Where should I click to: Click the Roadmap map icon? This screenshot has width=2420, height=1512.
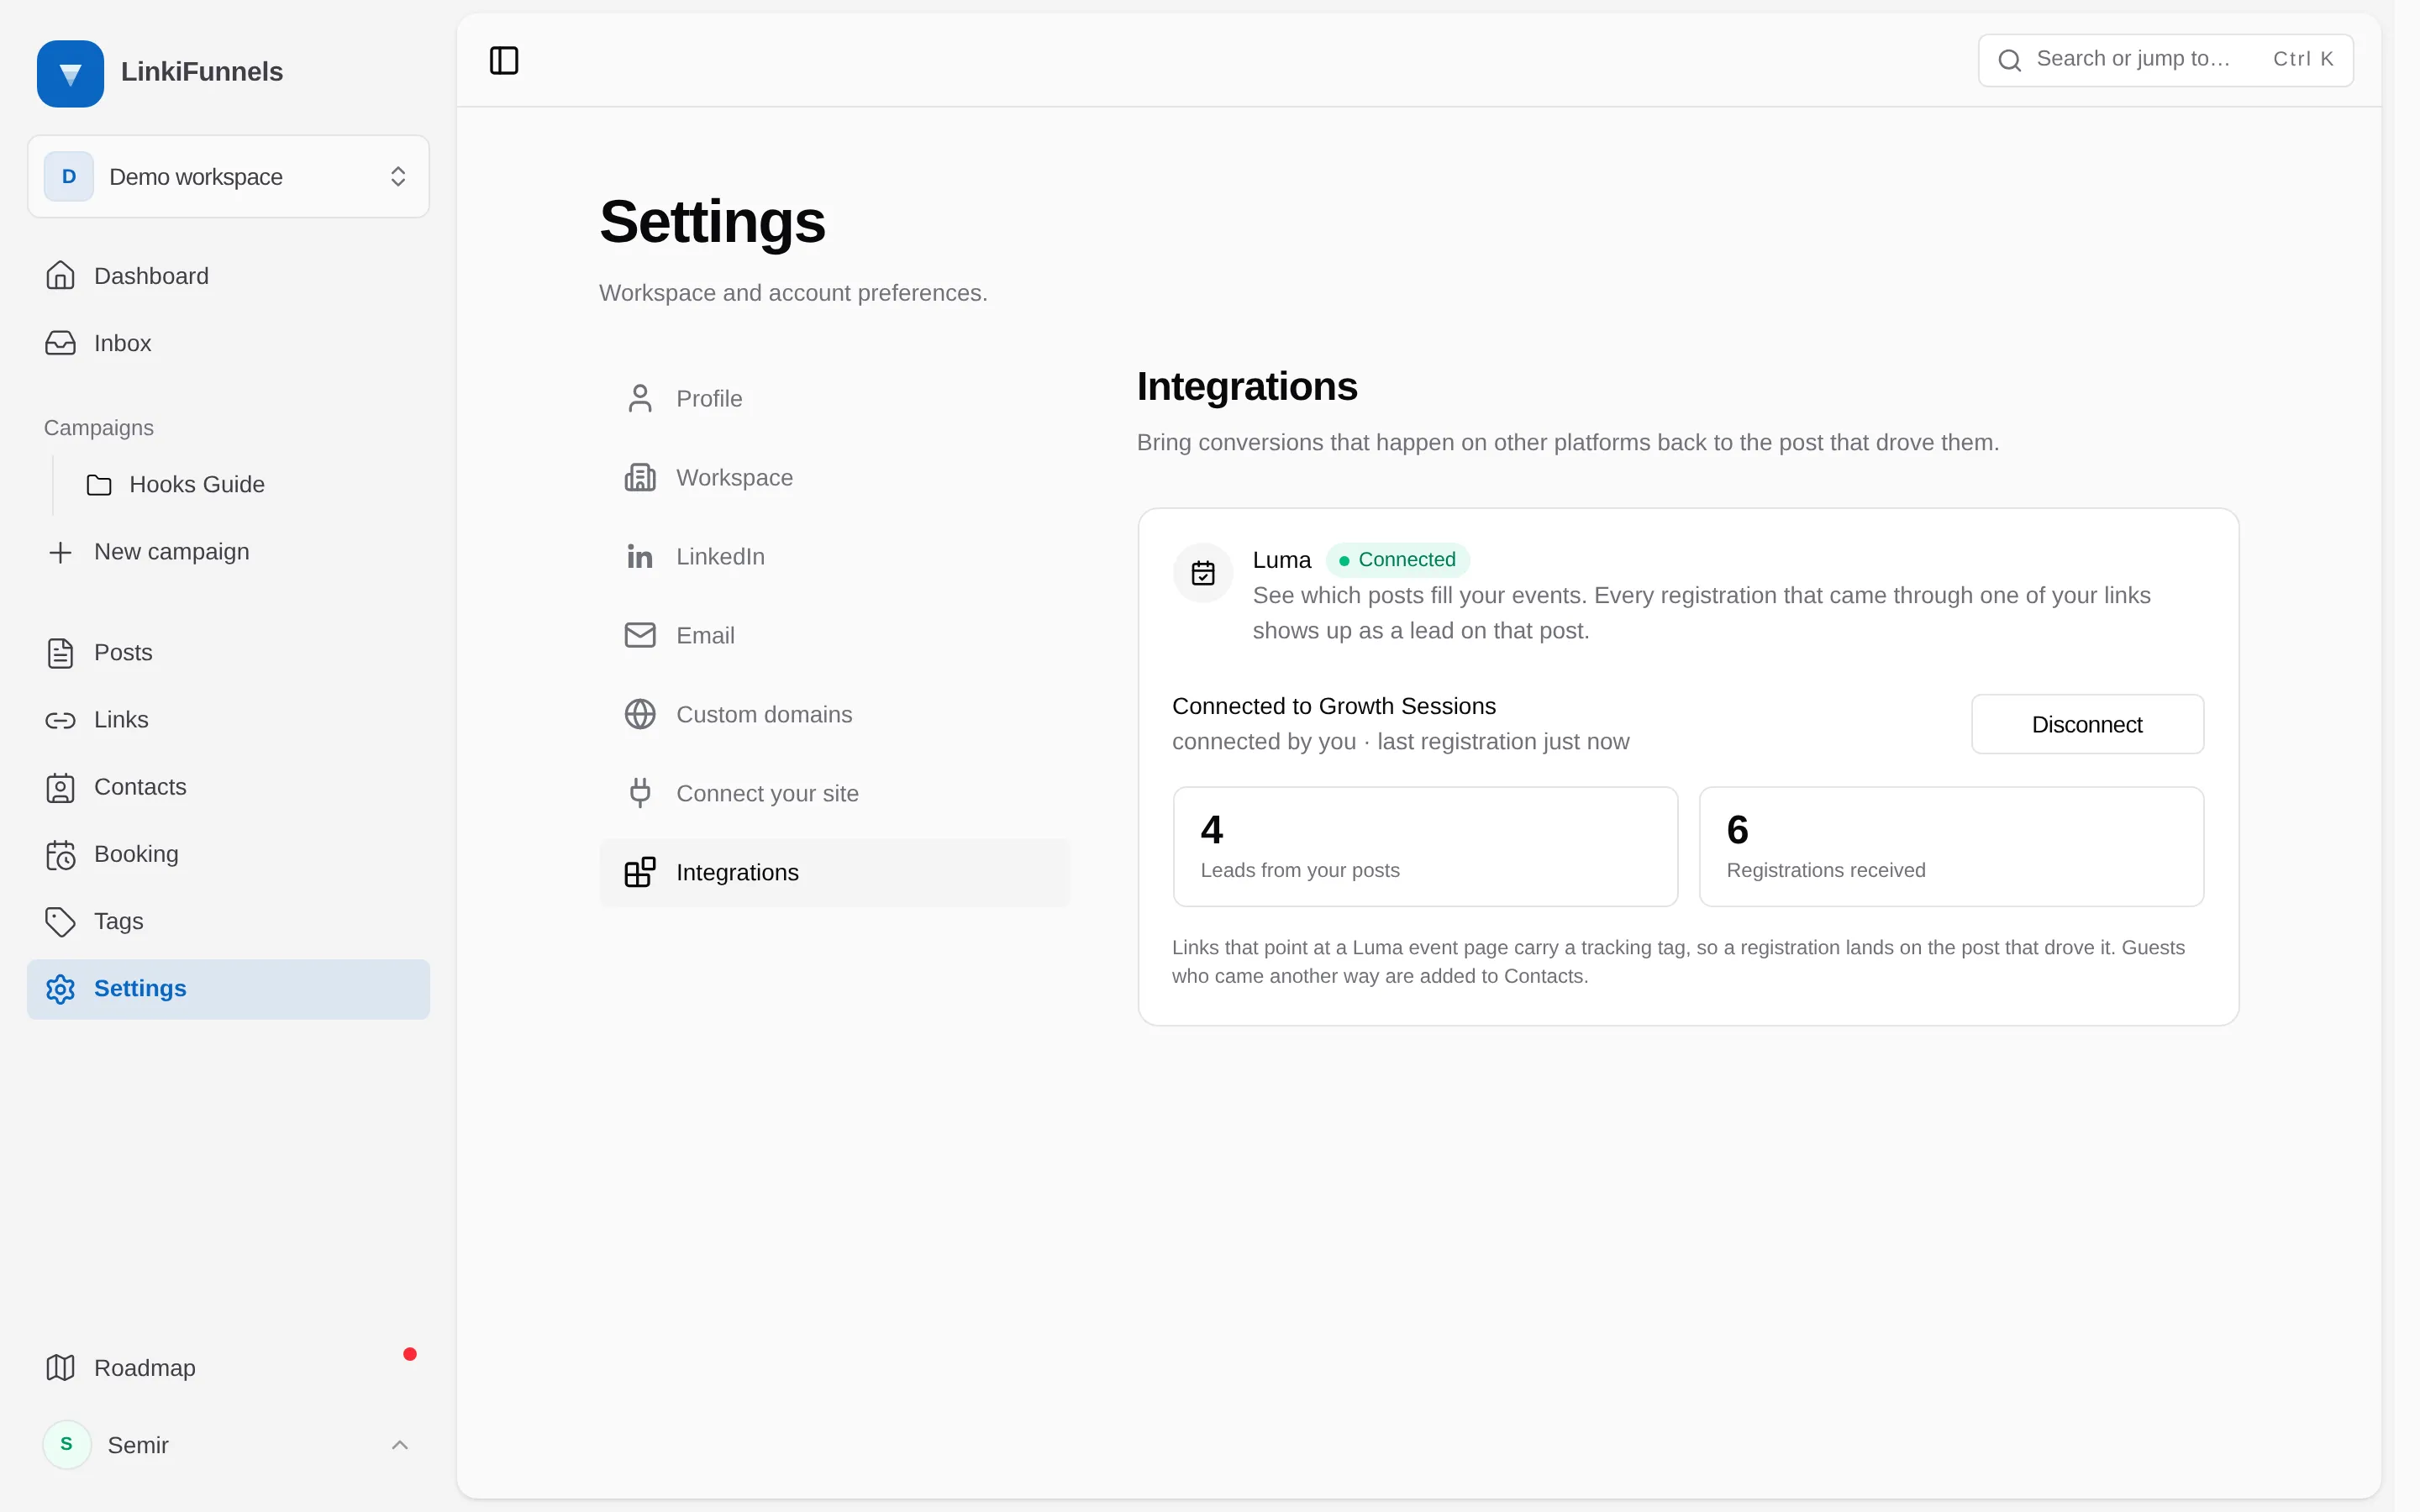(60, 1368)
